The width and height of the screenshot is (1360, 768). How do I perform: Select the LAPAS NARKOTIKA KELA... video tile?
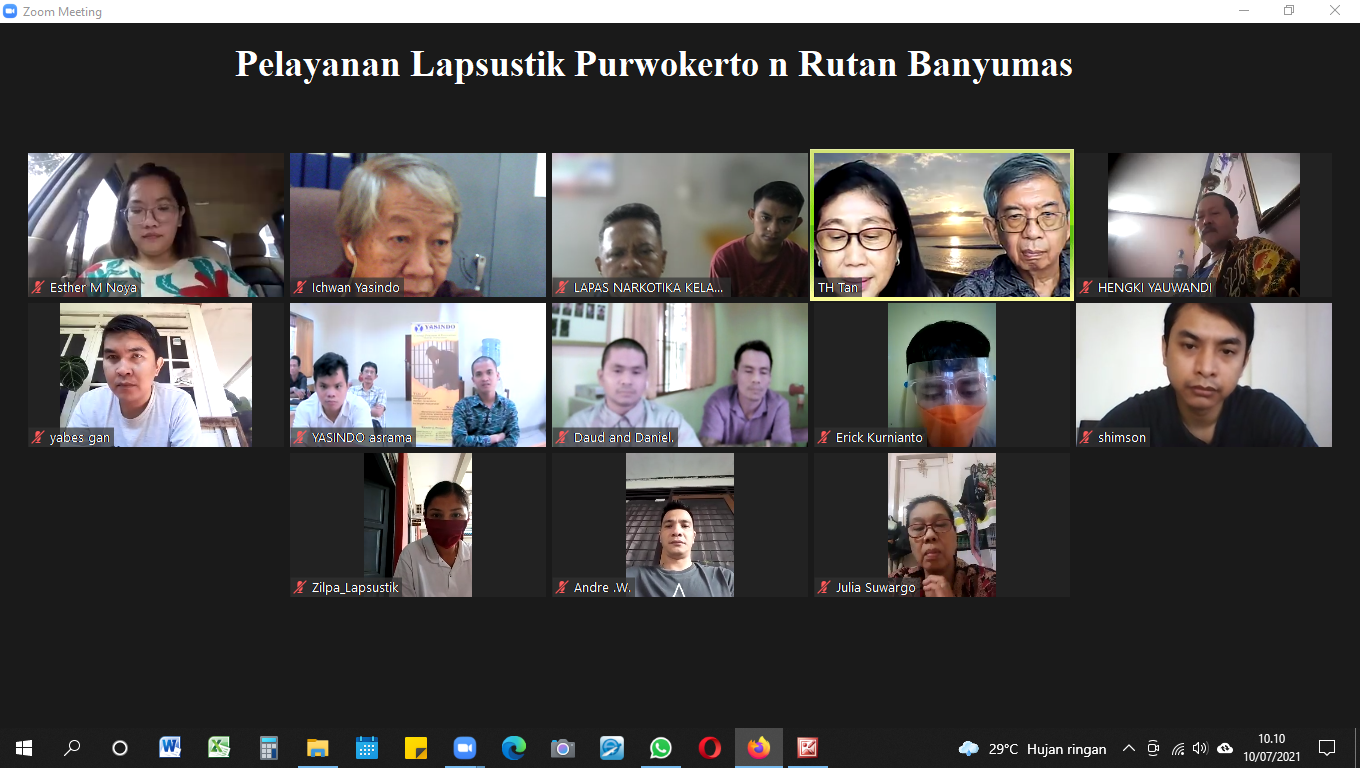680,225
